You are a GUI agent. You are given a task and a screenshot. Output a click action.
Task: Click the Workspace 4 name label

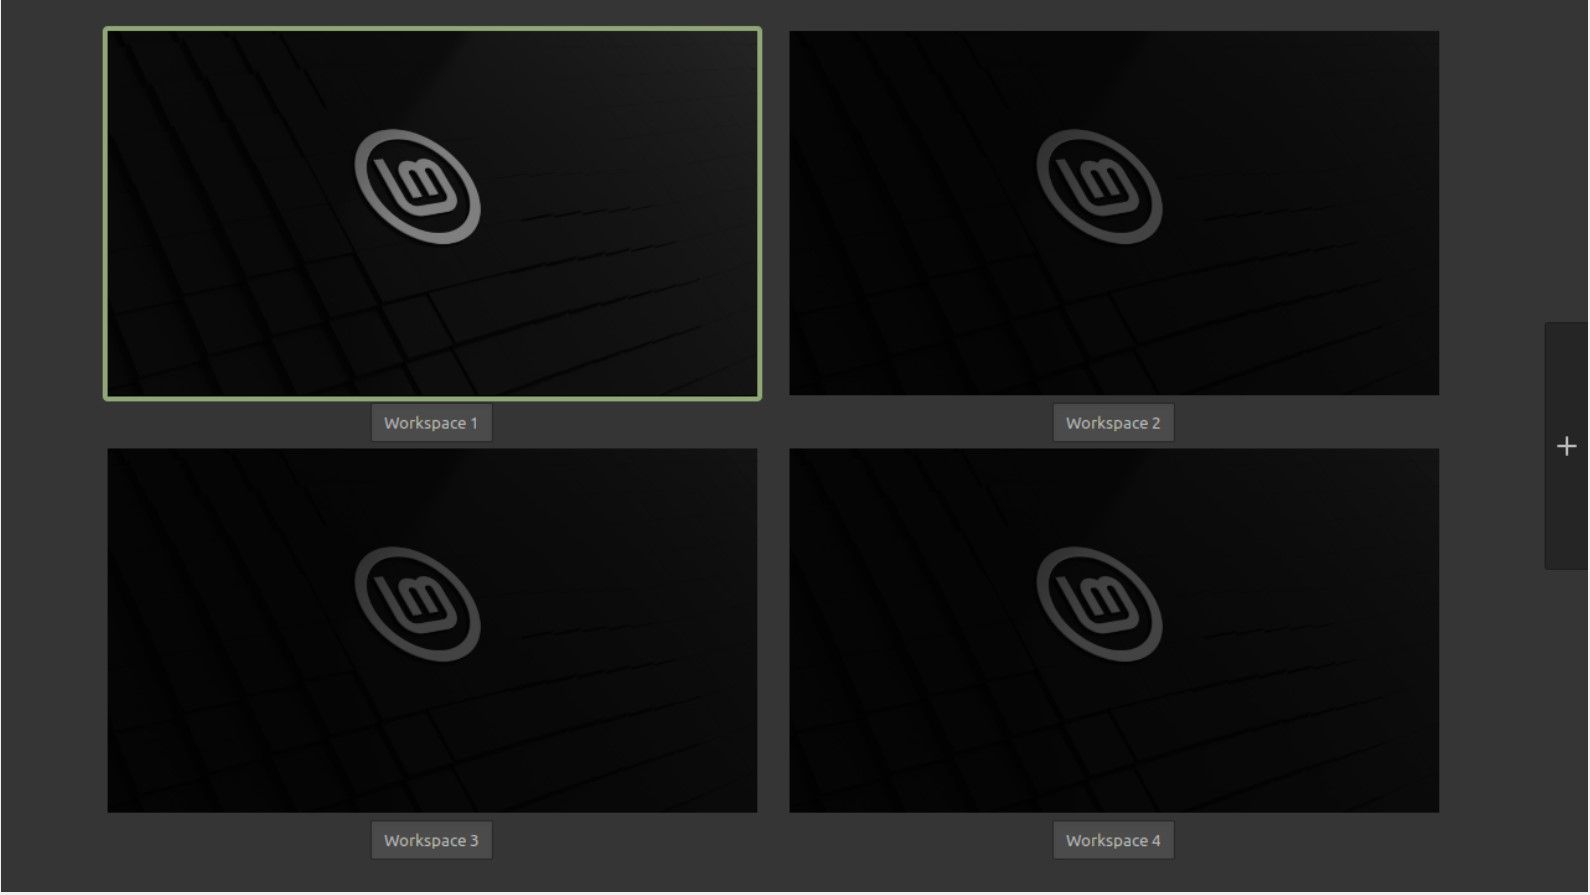pos(1113,840)
